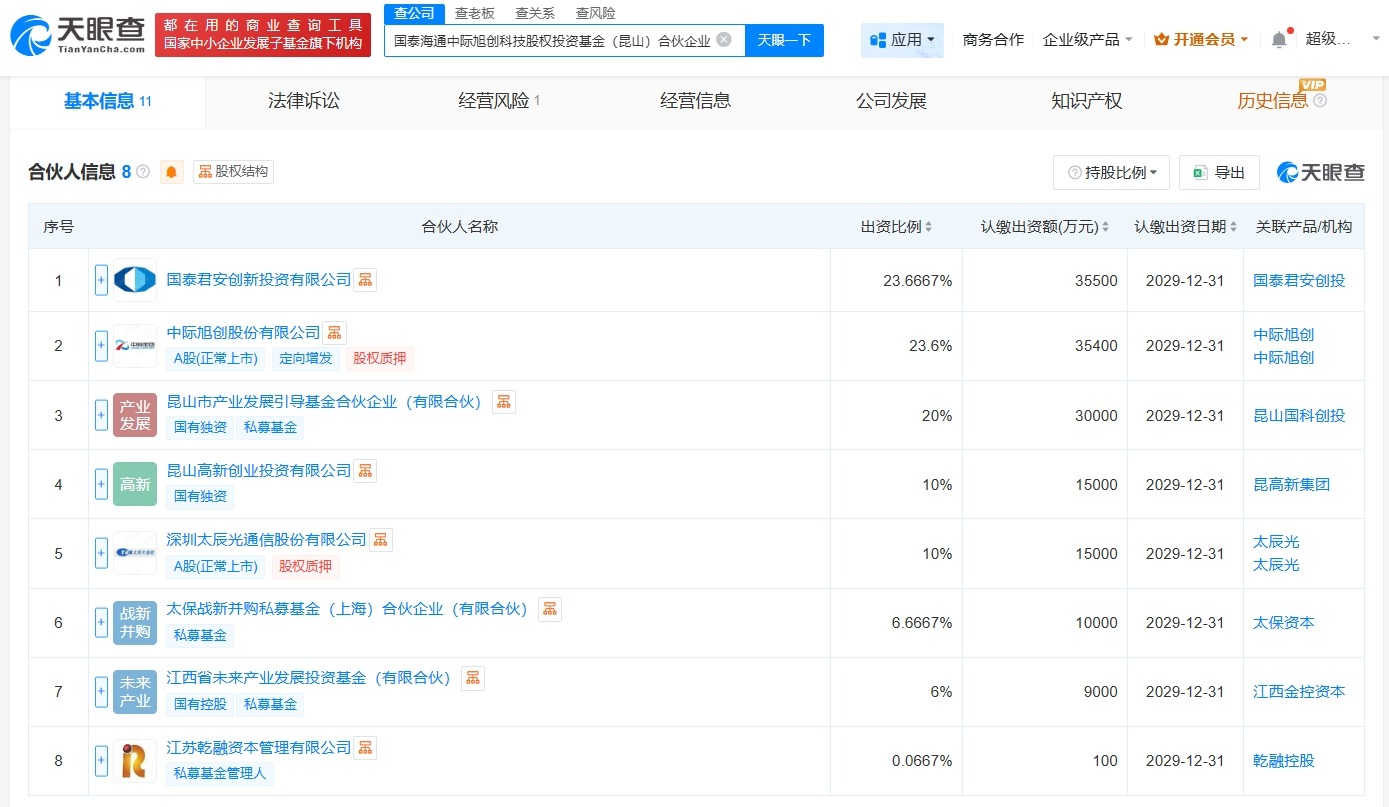The width and height of the screenshot is (1389, 807).
Task: Clear the search box with the X icon
Action: pos(724,40)
